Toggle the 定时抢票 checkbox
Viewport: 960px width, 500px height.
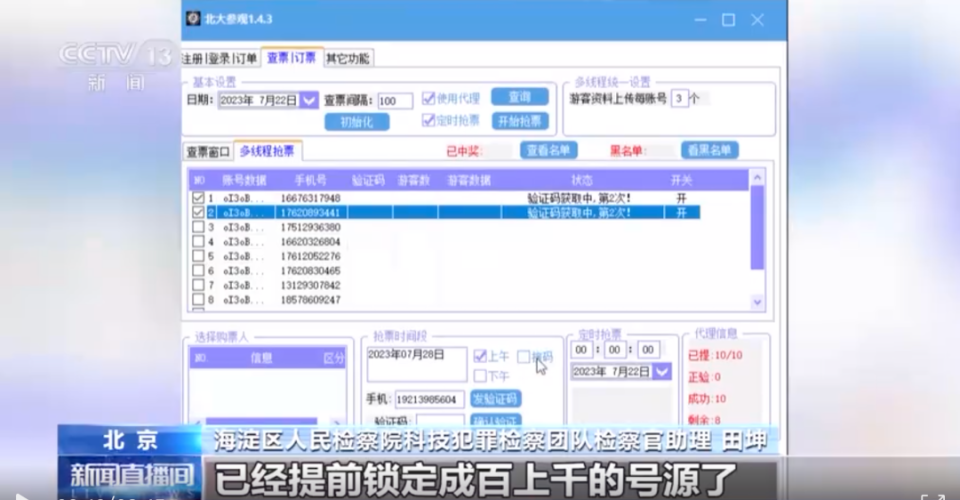(x=429, y=120)
